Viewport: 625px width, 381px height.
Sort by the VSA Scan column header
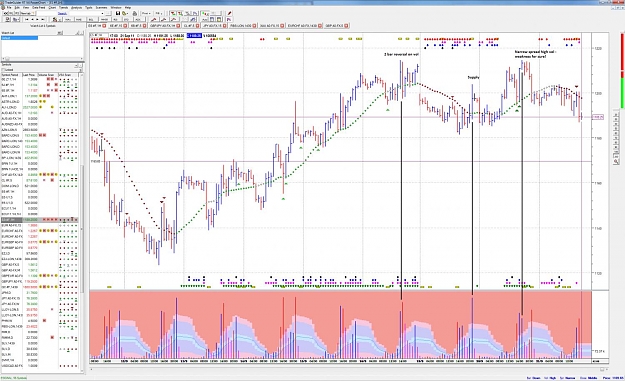coord(68,75)
